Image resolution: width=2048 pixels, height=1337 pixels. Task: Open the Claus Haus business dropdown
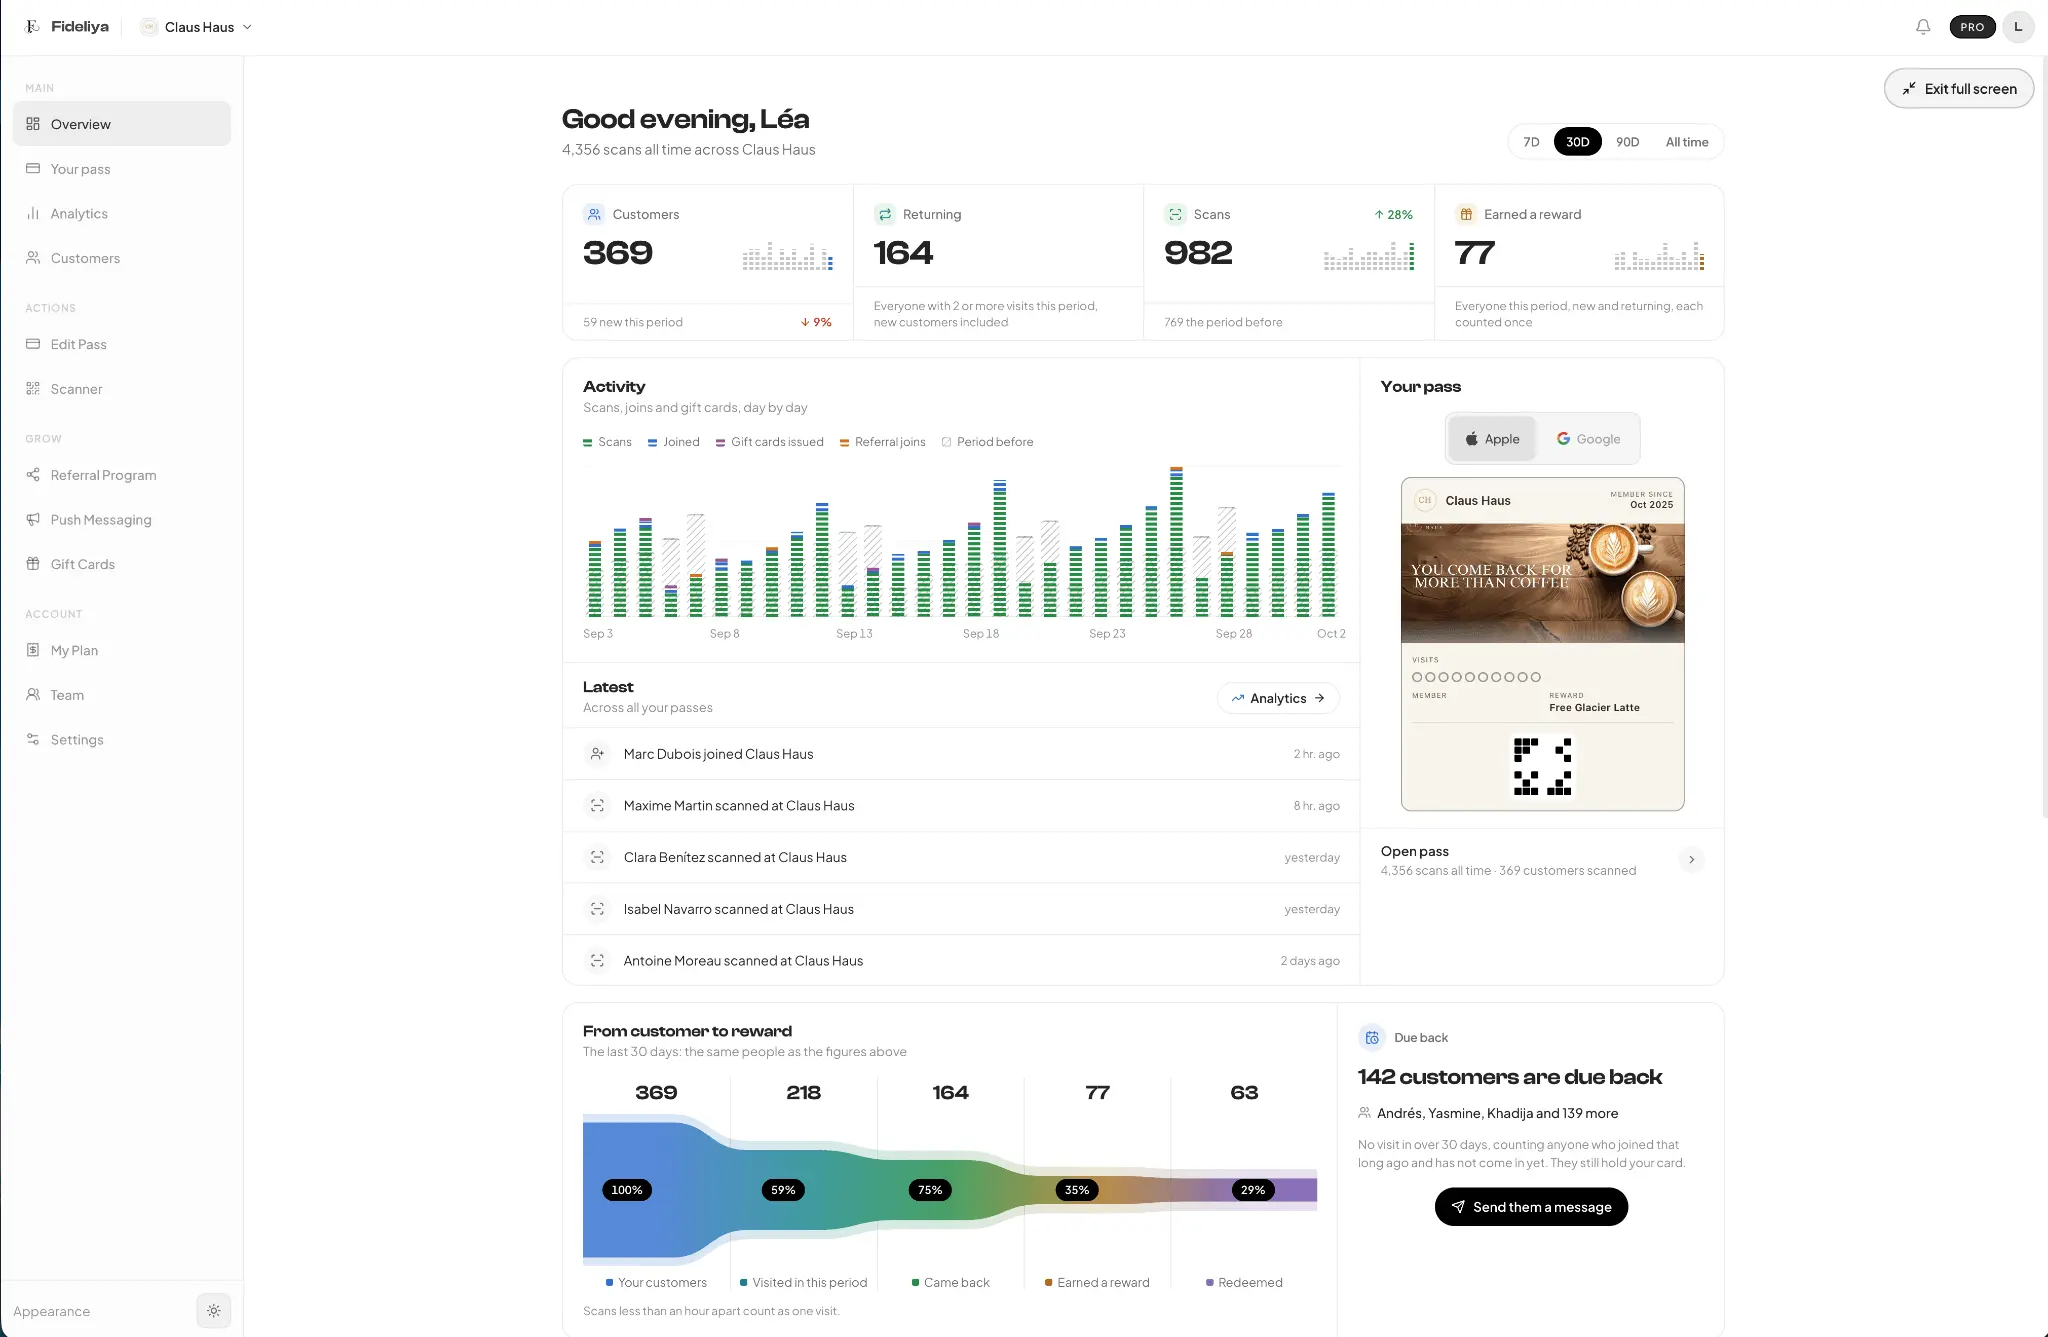pos(196,27)
